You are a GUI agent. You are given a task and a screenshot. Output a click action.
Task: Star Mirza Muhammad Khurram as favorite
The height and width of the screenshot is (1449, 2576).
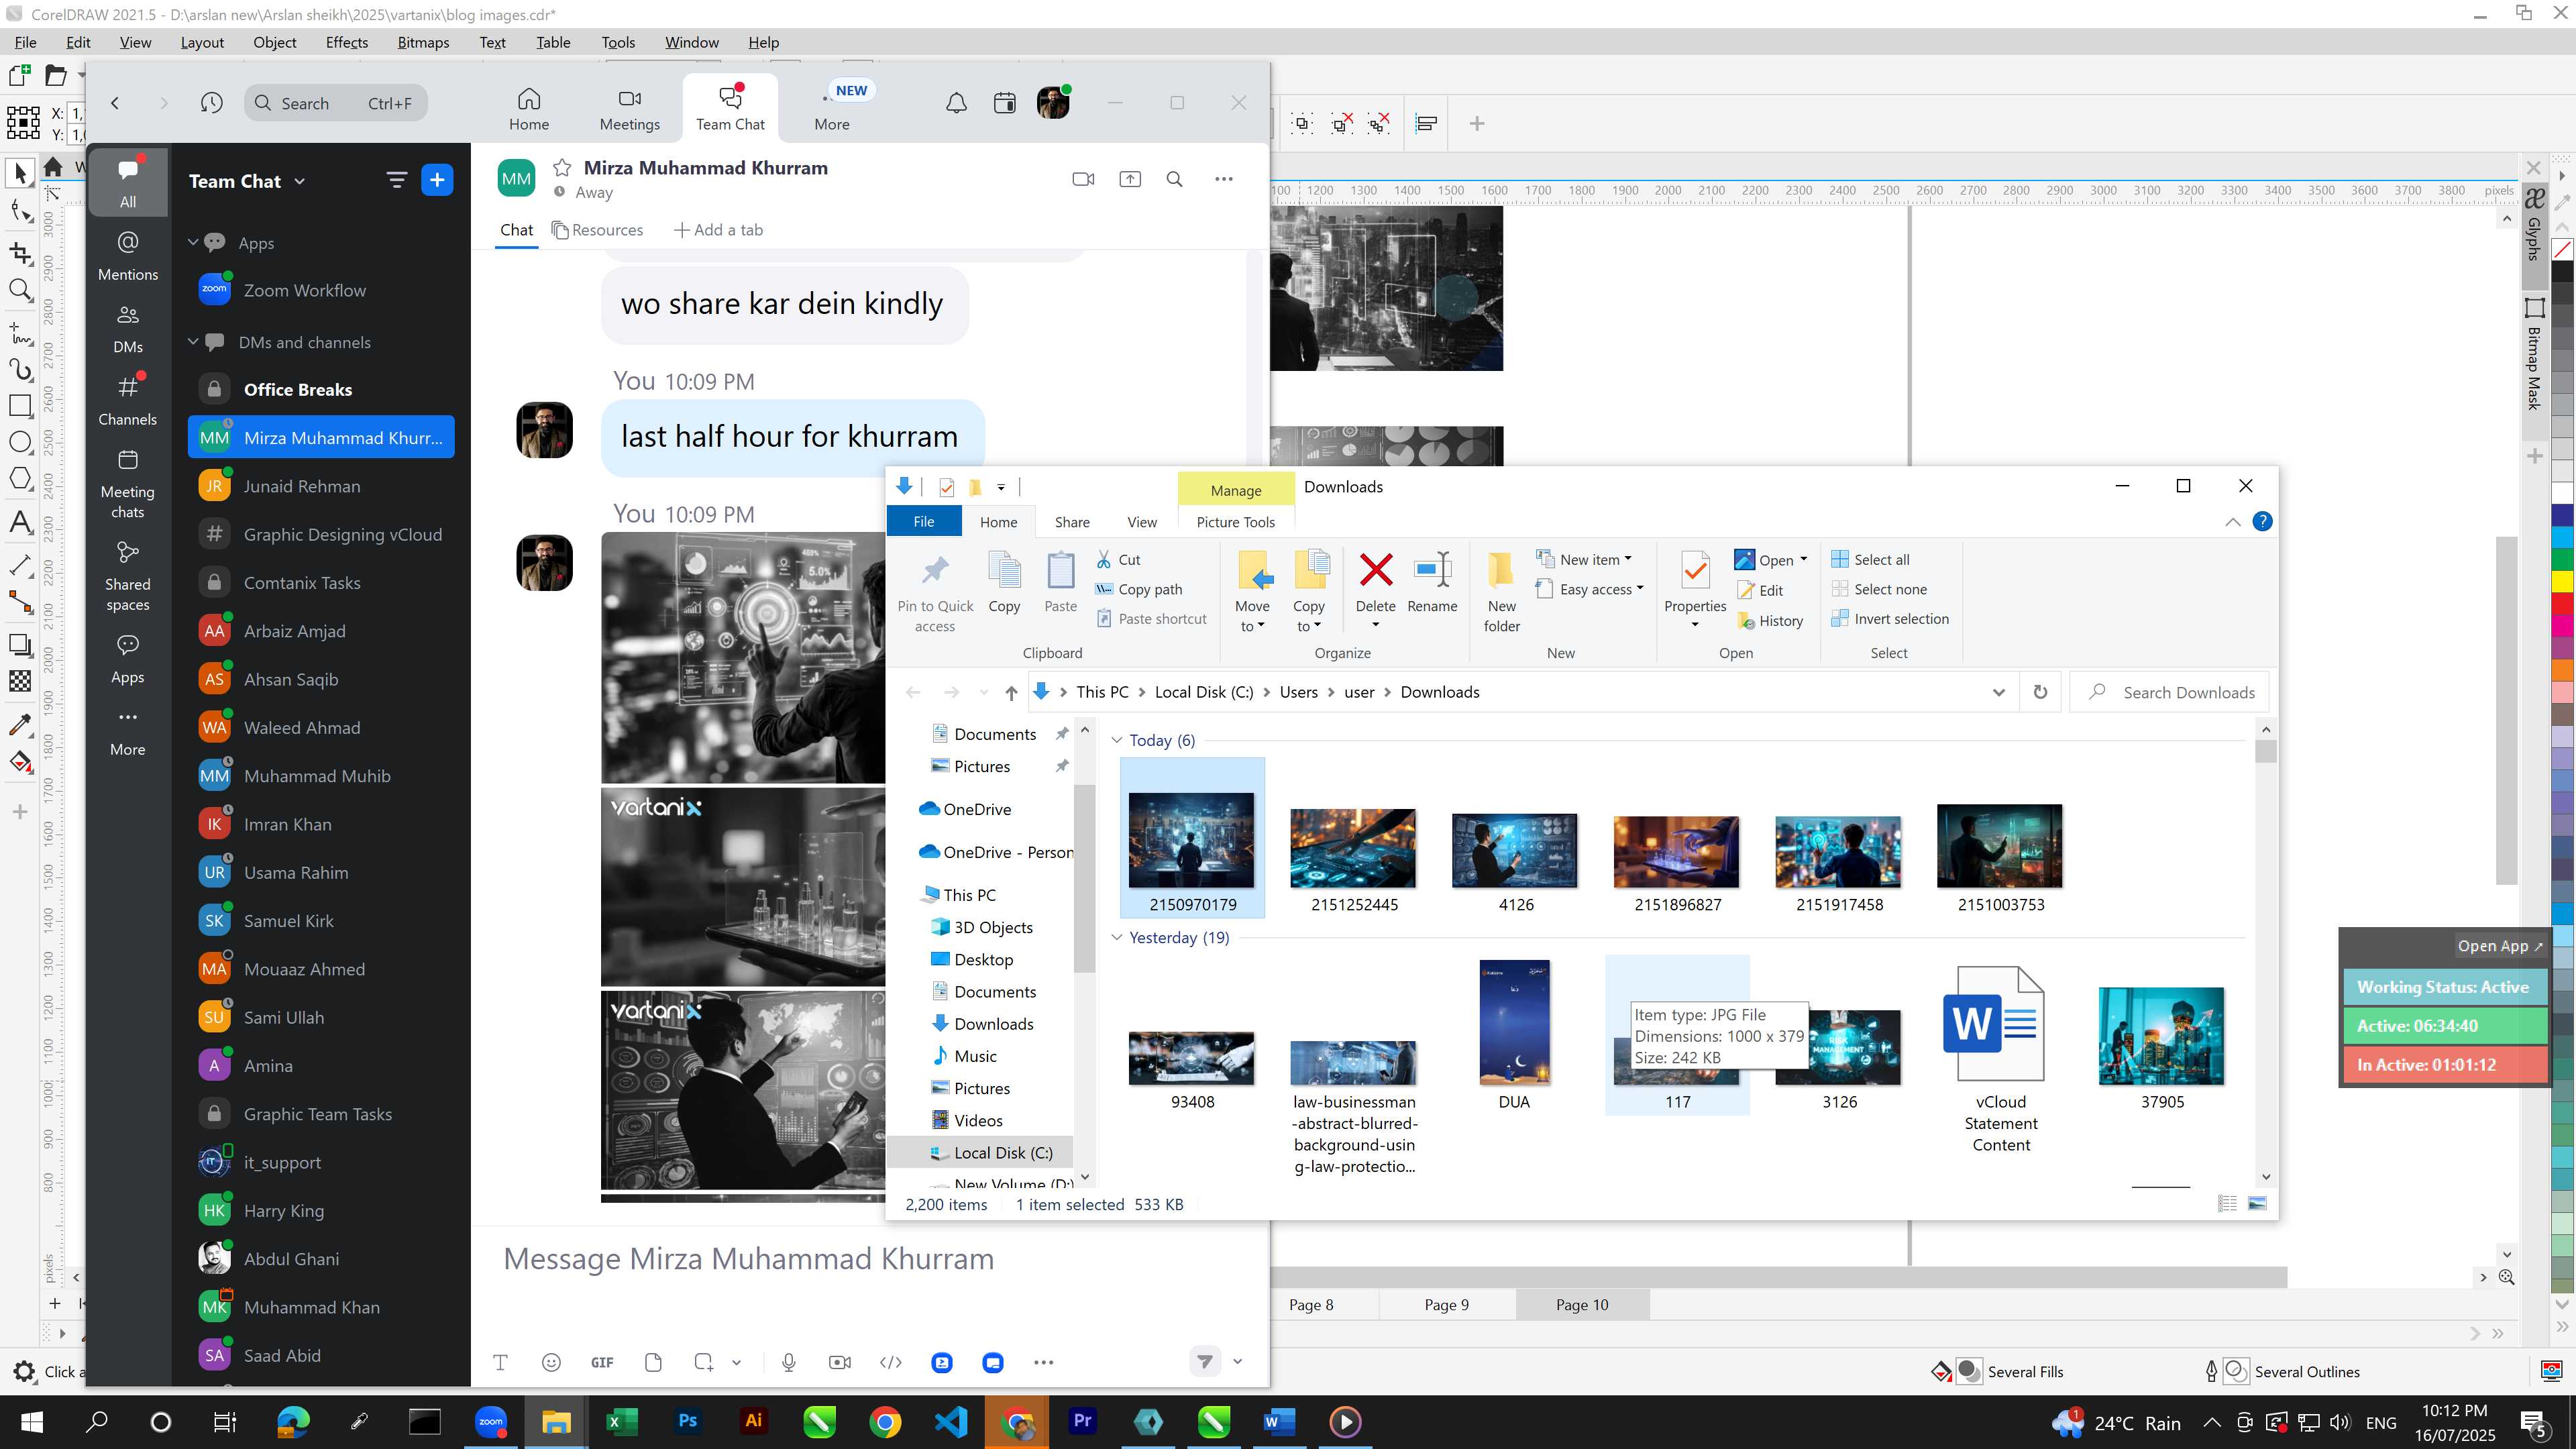[562, 168]
